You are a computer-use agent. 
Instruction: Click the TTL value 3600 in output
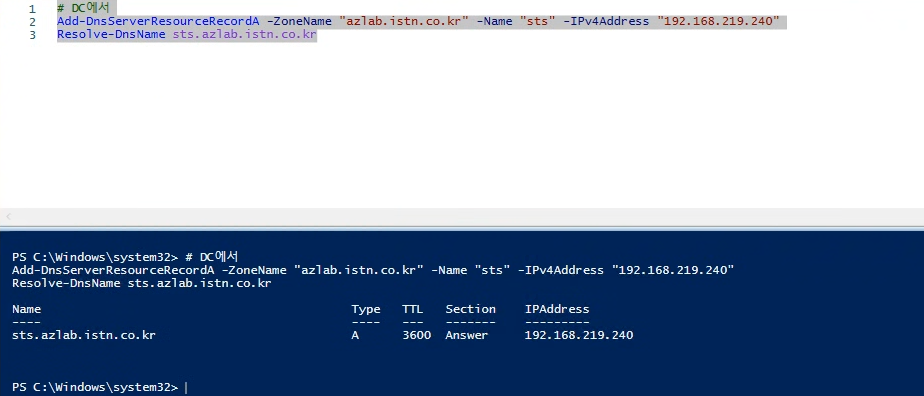(x=417, y=335)
